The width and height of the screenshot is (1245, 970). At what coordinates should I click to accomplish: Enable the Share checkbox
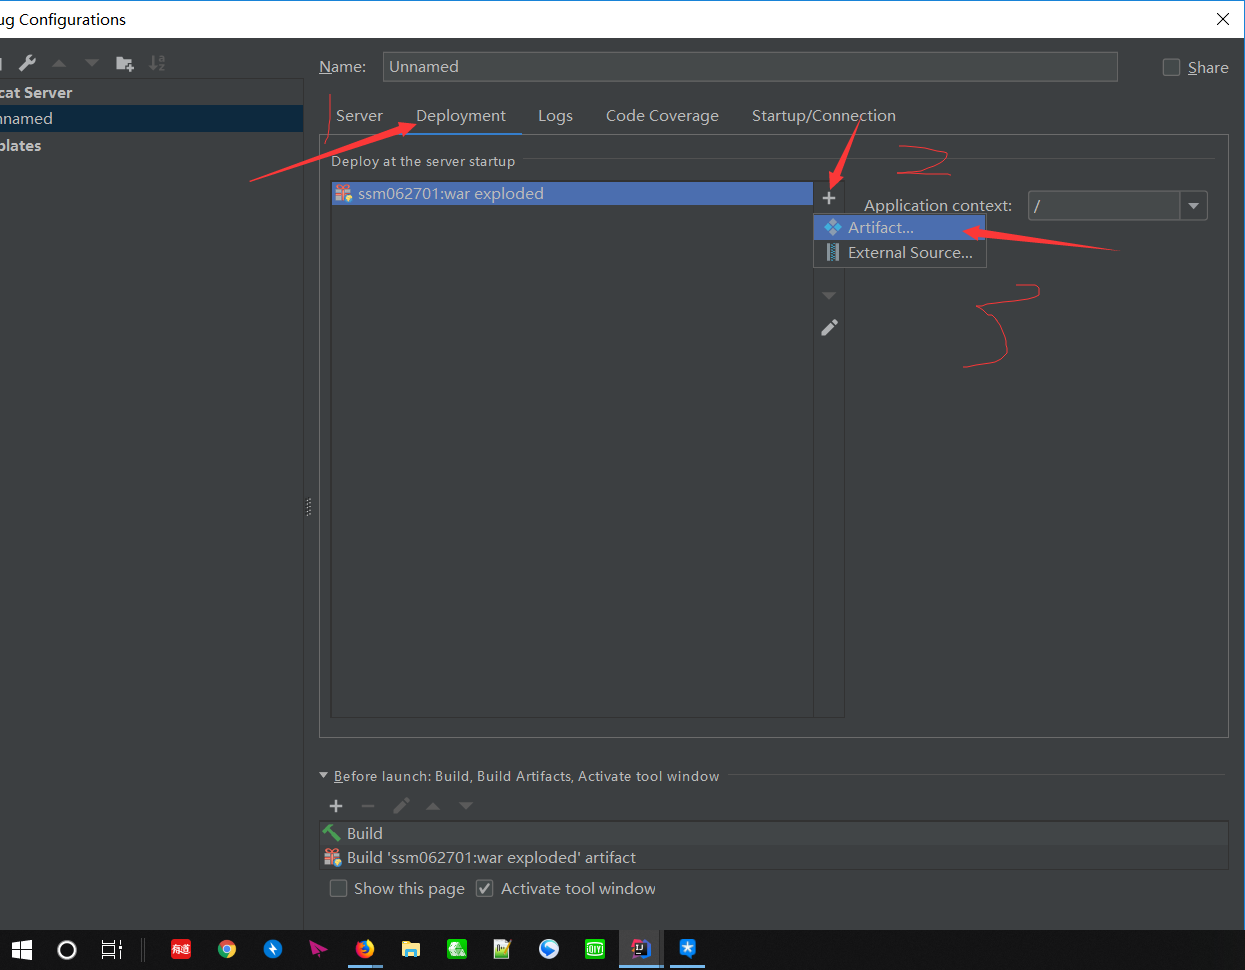coord(1171,67)
